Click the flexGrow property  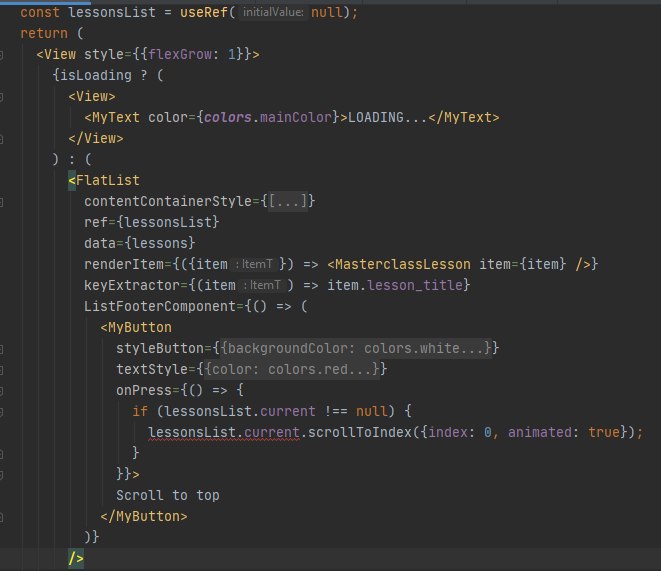coord(180,55)
